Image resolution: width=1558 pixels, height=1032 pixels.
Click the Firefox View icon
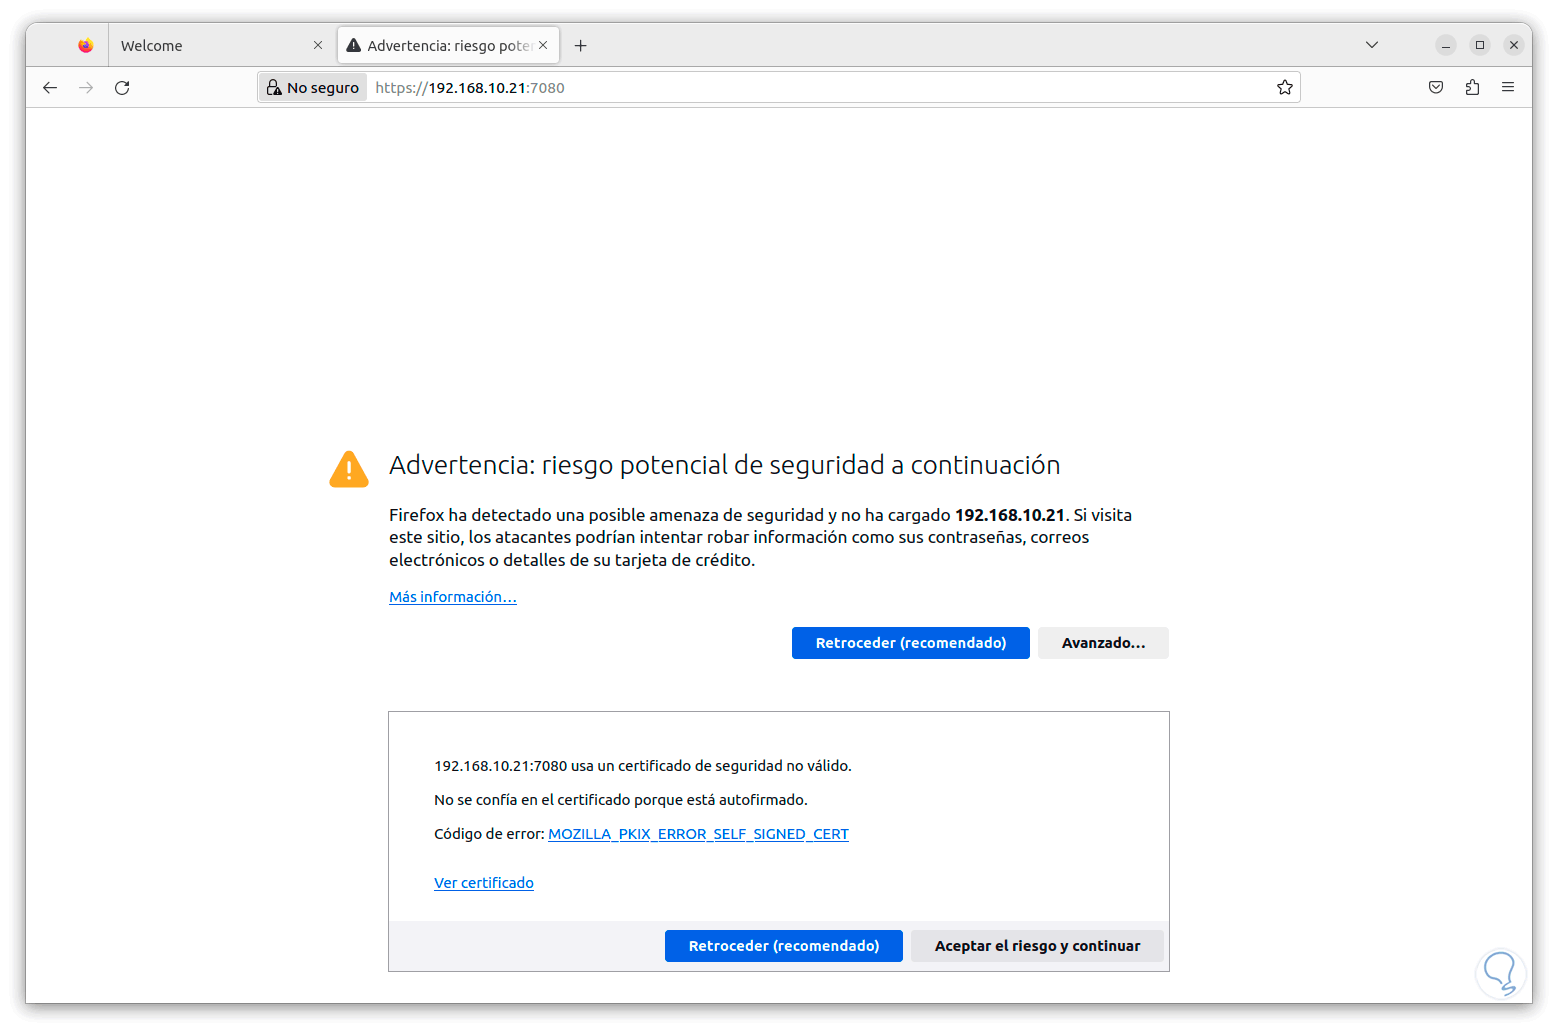tap(86, 46)
